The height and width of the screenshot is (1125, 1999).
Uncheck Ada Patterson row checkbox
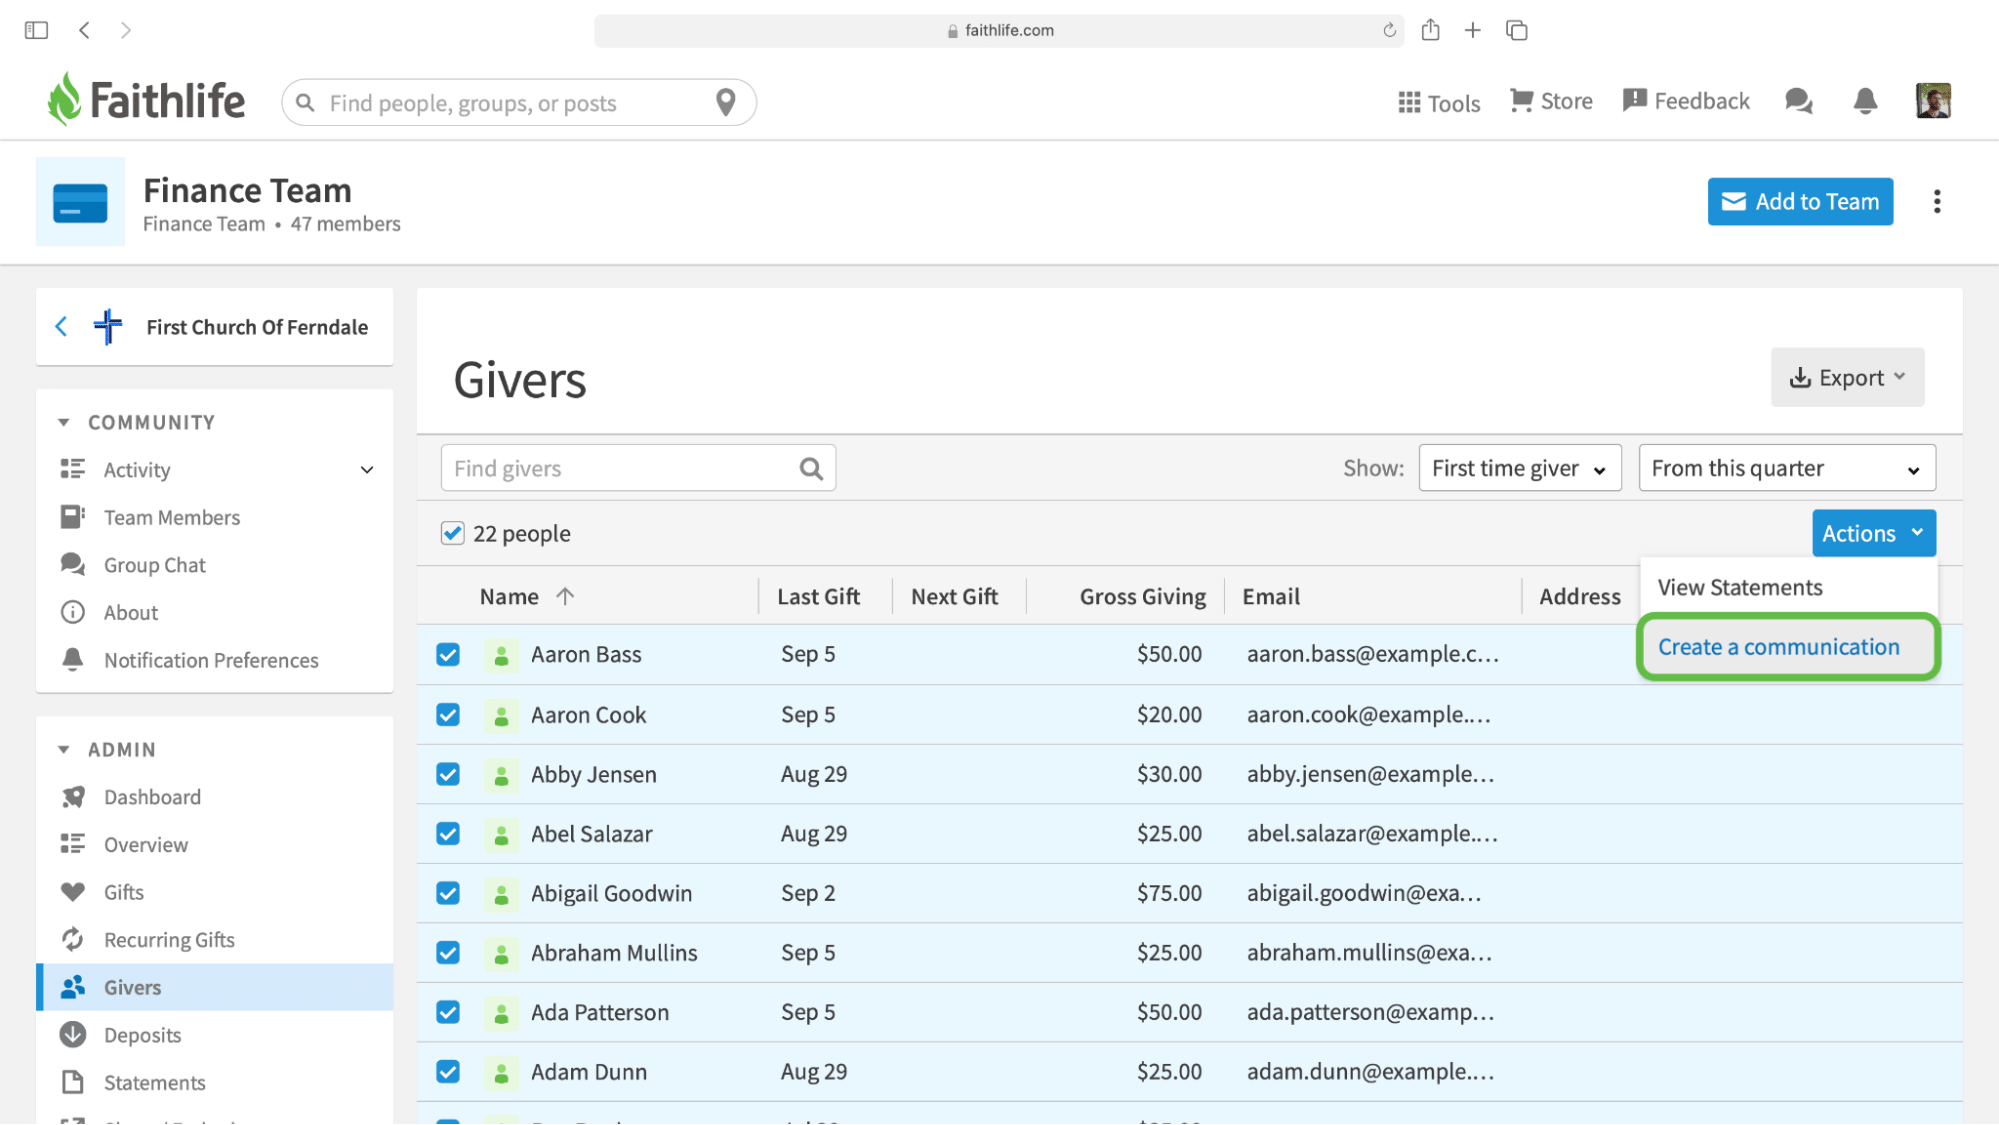click(448, 1013)
